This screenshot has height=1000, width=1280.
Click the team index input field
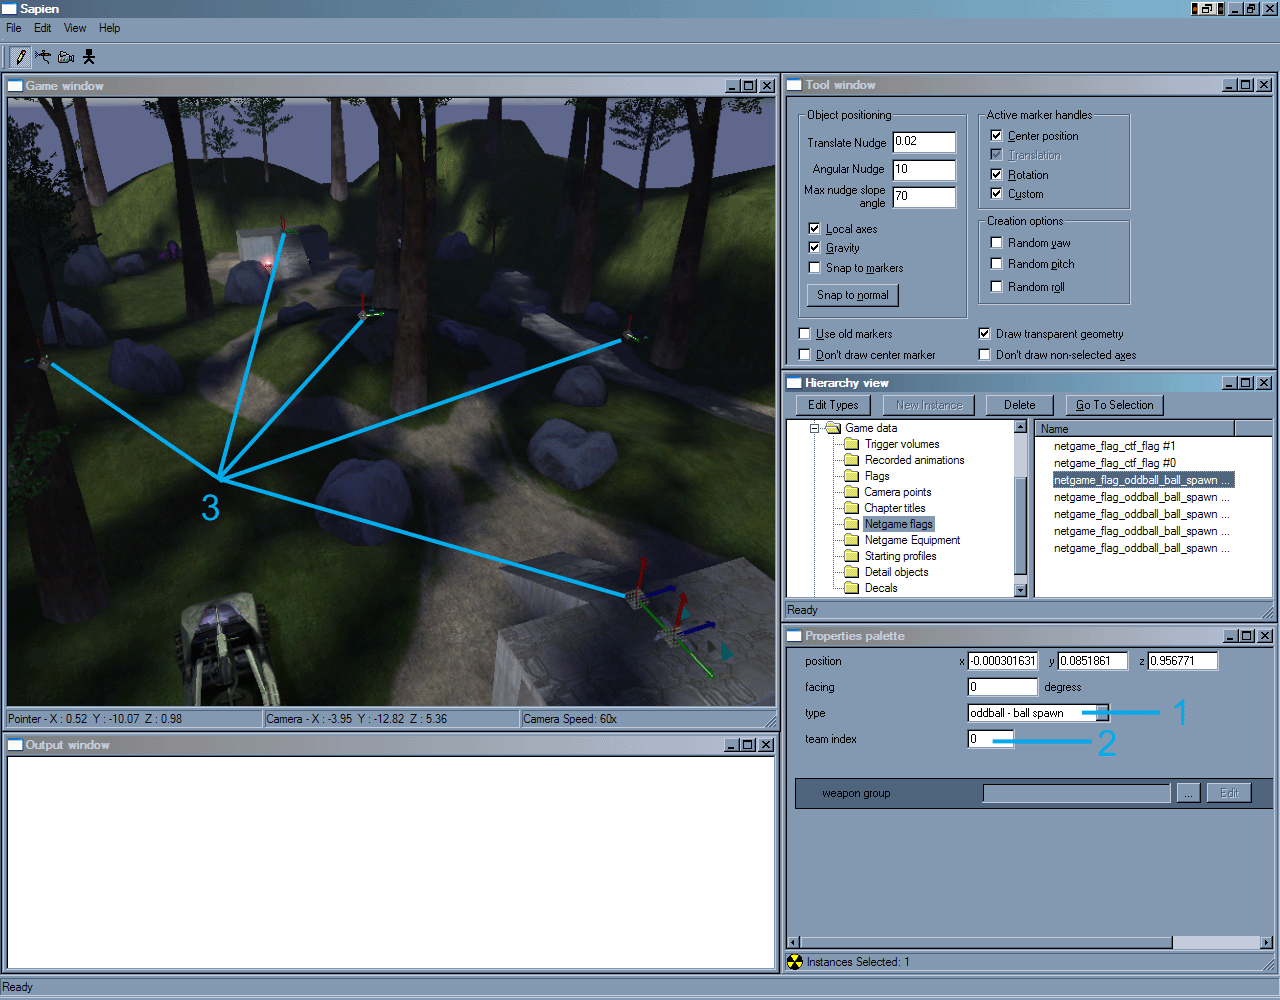[991, 739]
